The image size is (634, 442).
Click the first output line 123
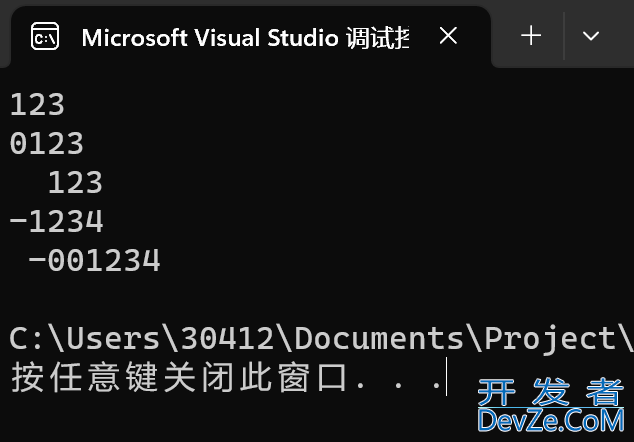(37, 105)
